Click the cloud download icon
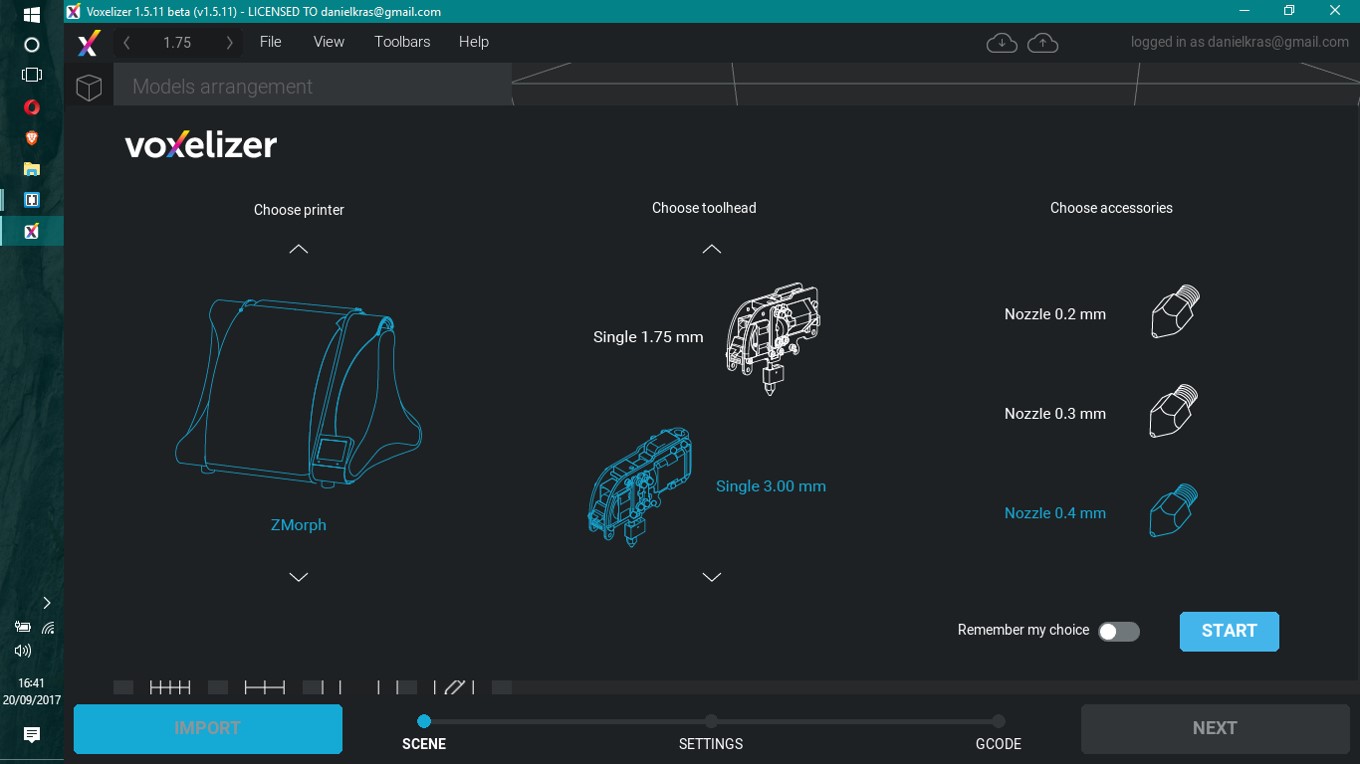The image size is (1360, 764). 1002,43
